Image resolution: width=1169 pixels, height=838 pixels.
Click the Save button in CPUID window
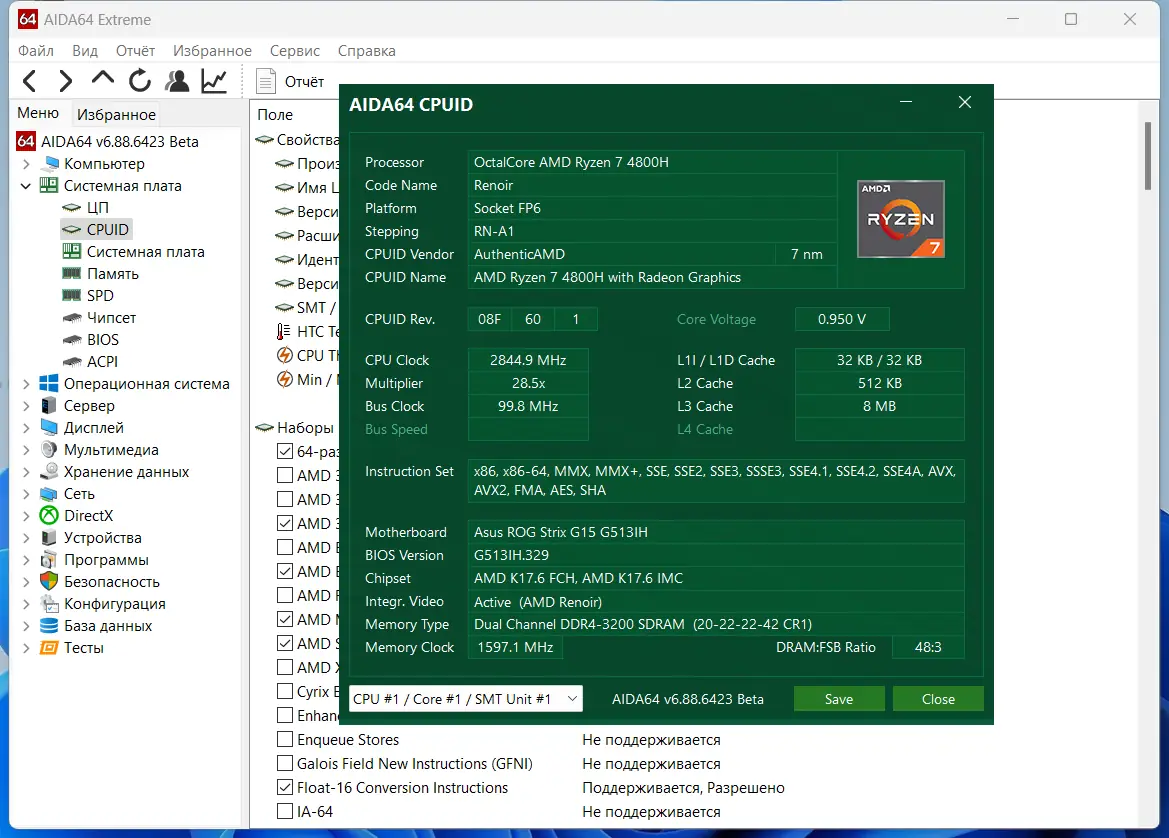[839, 699]
